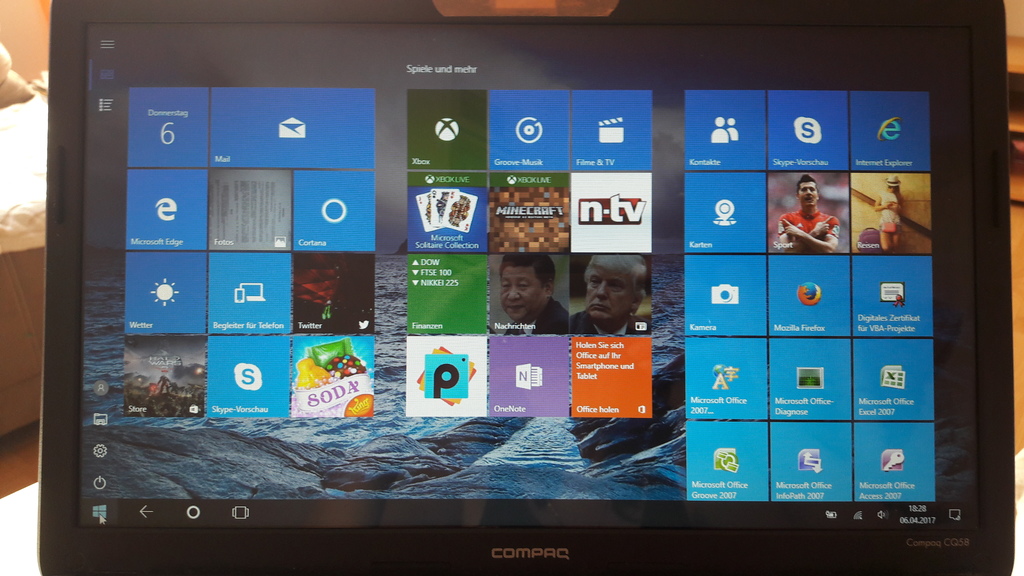Open the Mail tile
Screen dimensions: 1024x576
coord(293,128)
